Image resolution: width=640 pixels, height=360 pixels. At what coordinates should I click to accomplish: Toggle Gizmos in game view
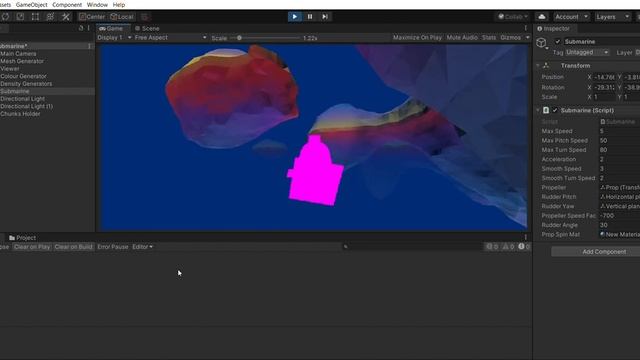pyautogui.click(x=511, y=38)
